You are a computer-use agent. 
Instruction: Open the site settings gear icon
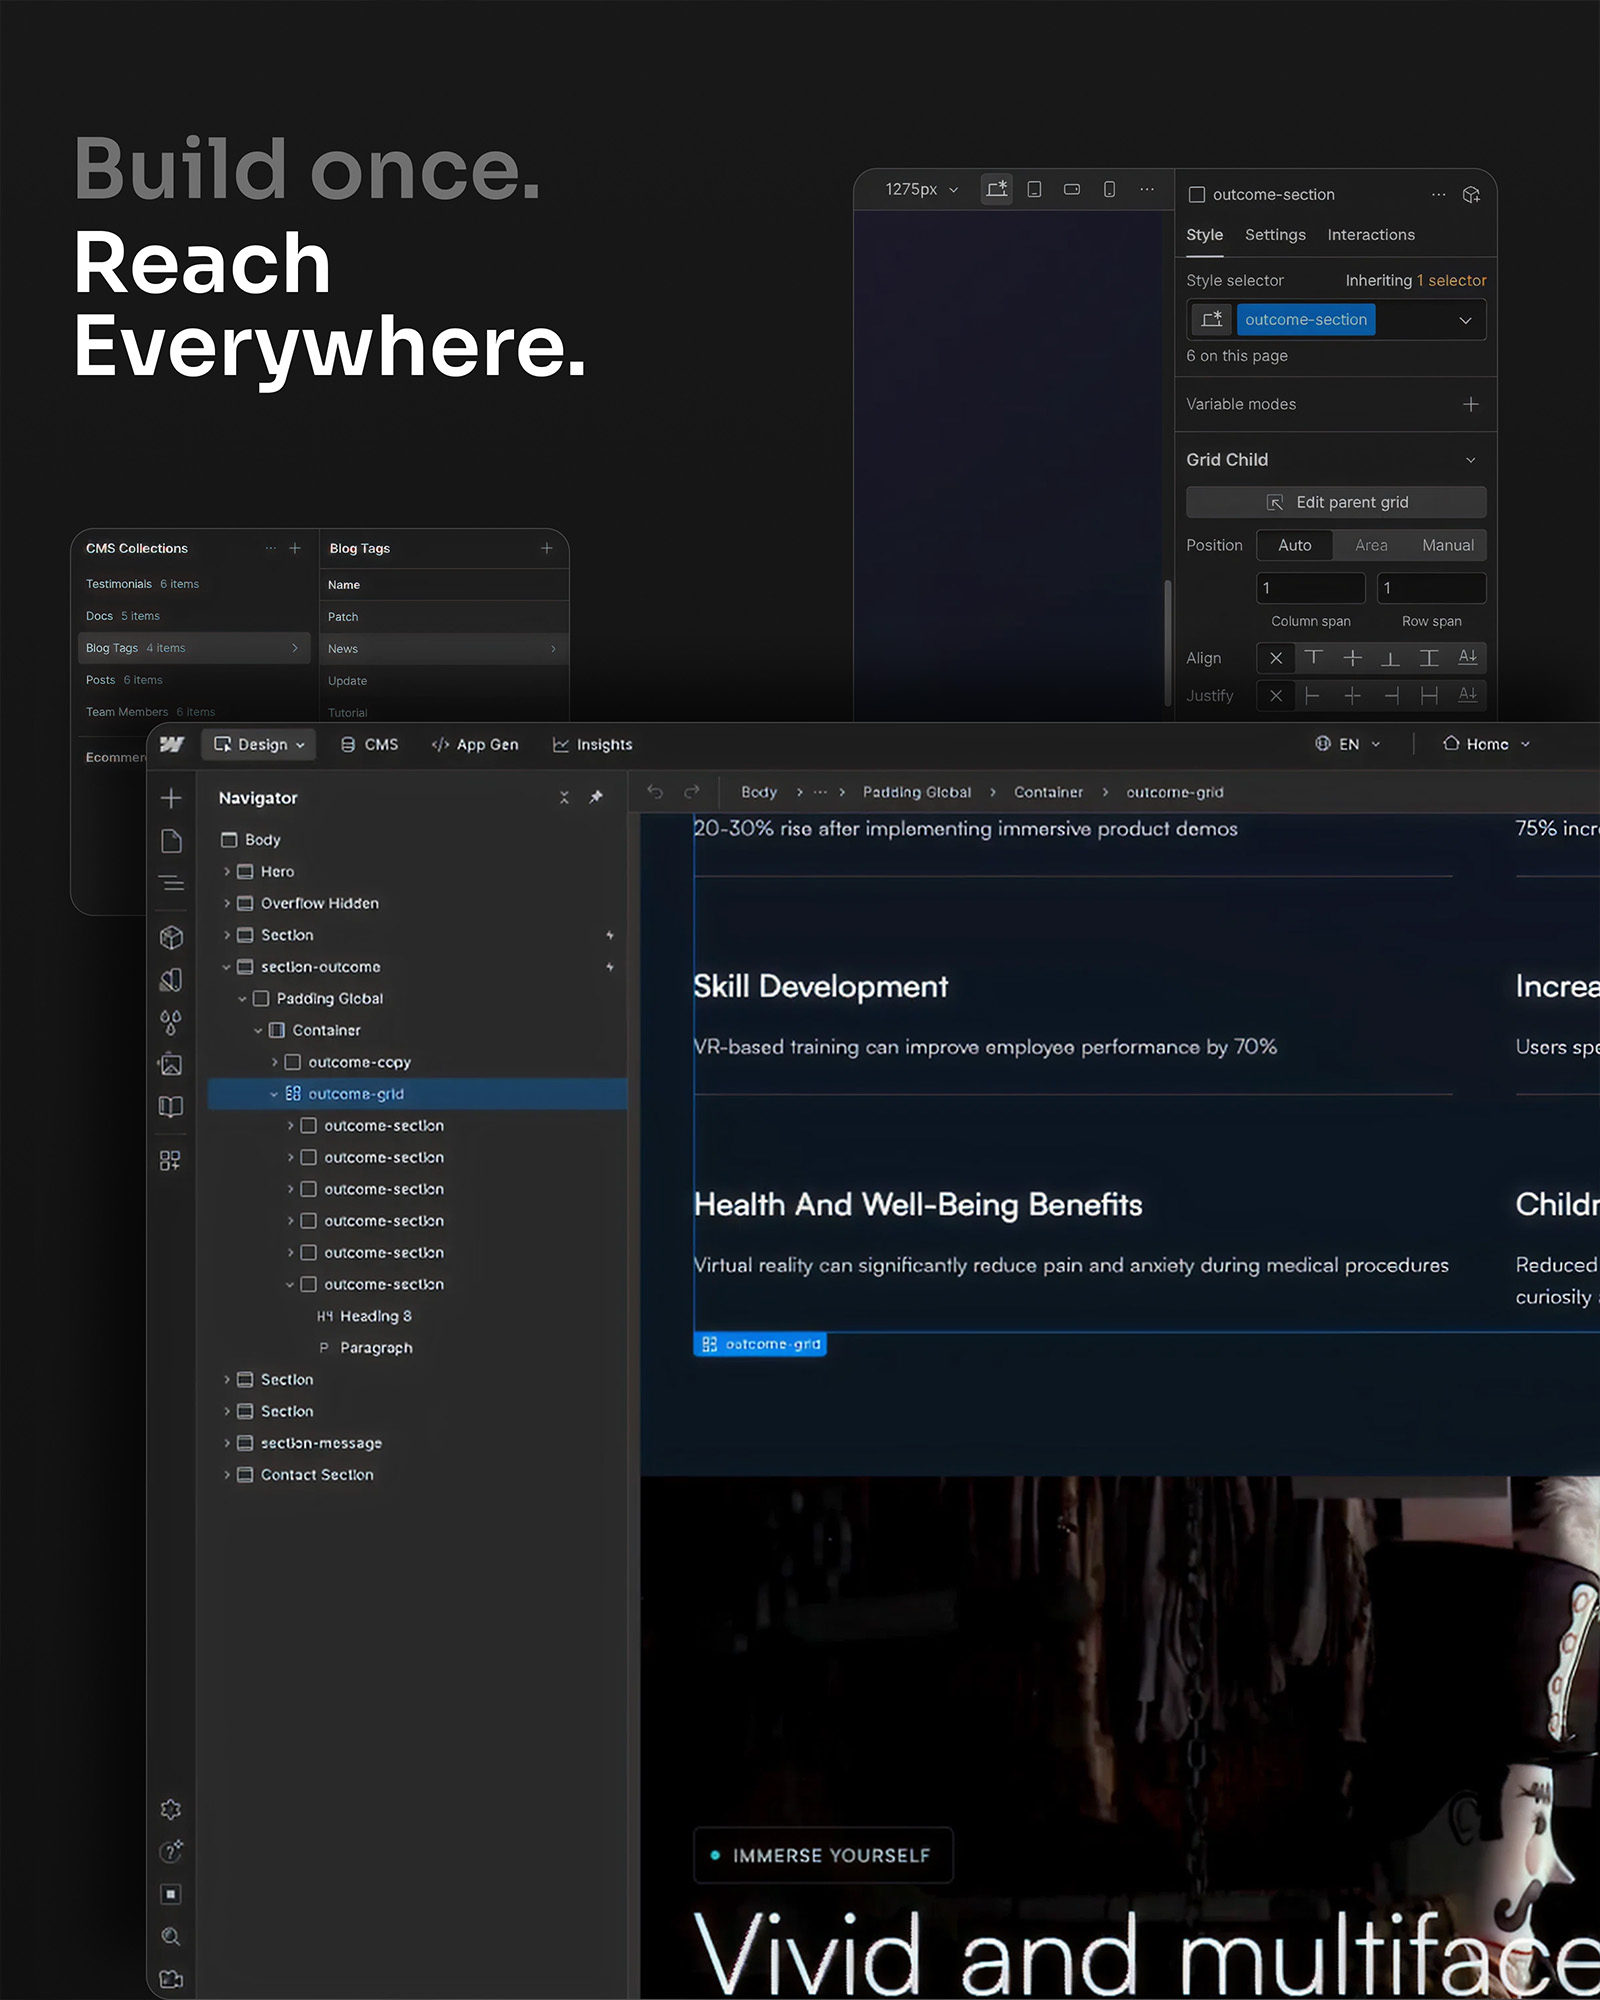pos(171,1809)
